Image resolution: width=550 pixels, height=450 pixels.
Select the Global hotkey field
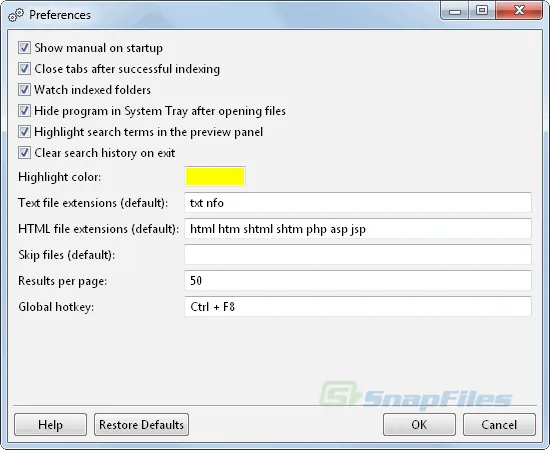coord(358,307)
